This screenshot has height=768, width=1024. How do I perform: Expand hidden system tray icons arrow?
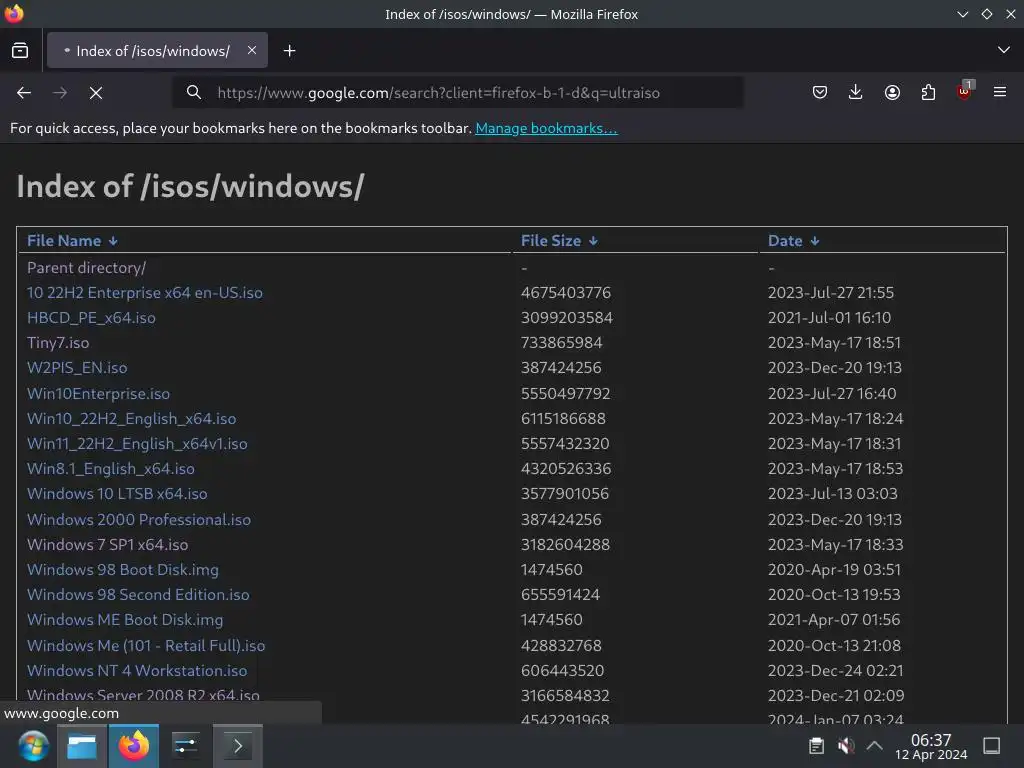[874, 746]
